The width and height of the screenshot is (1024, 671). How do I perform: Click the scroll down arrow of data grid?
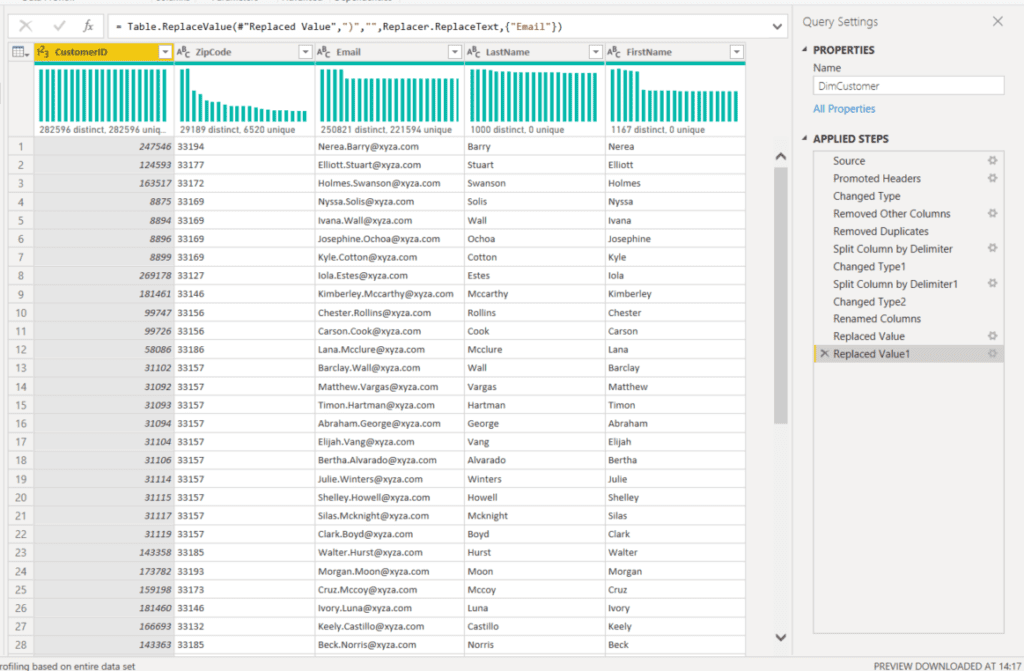[x=780, y=638]
